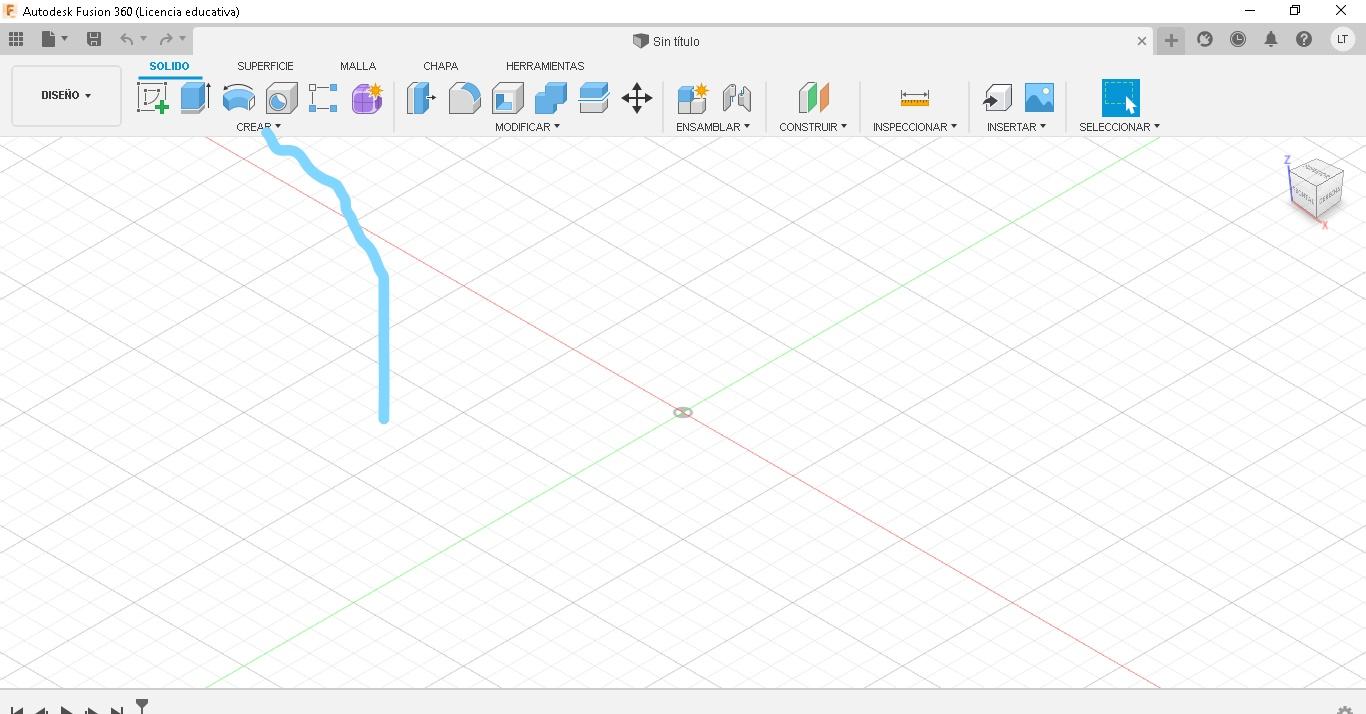Image resolution: width=1366 pixels, height=714 pixels.
Task: Click the Insert Image icon
Action: (x=1039, y=98)
